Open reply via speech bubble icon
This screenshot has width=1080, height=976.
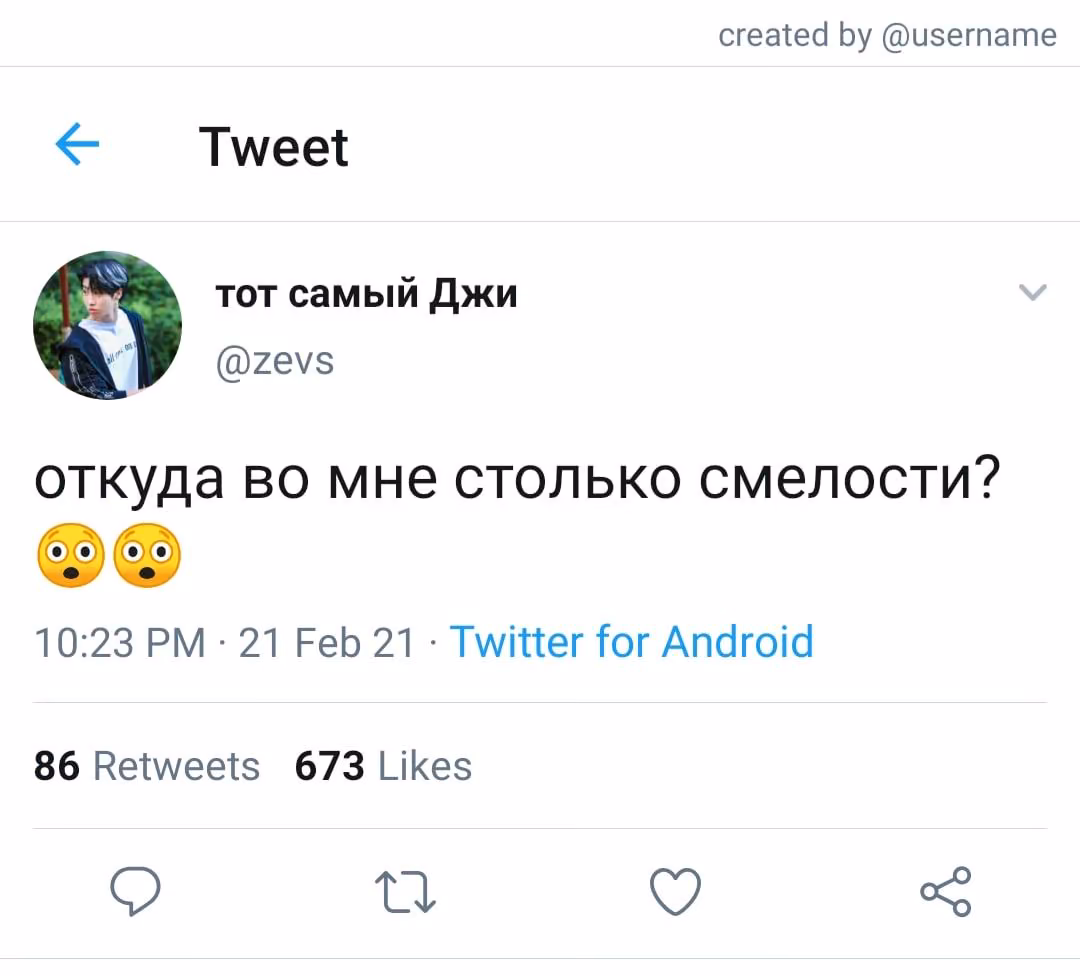[136, 891]
